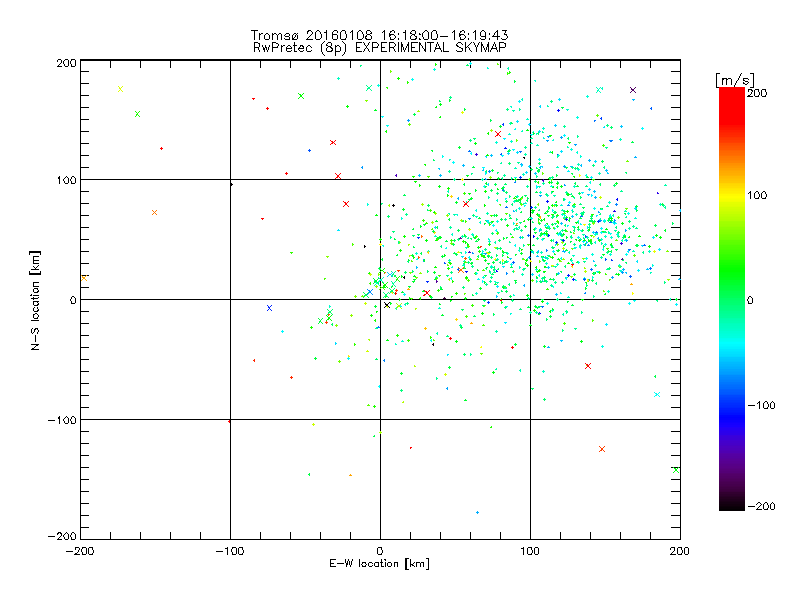This screenshot has width=800, height=600.
Task: Click the yellow X marker in the top-left quadrant
Action: tap(120, 89)
